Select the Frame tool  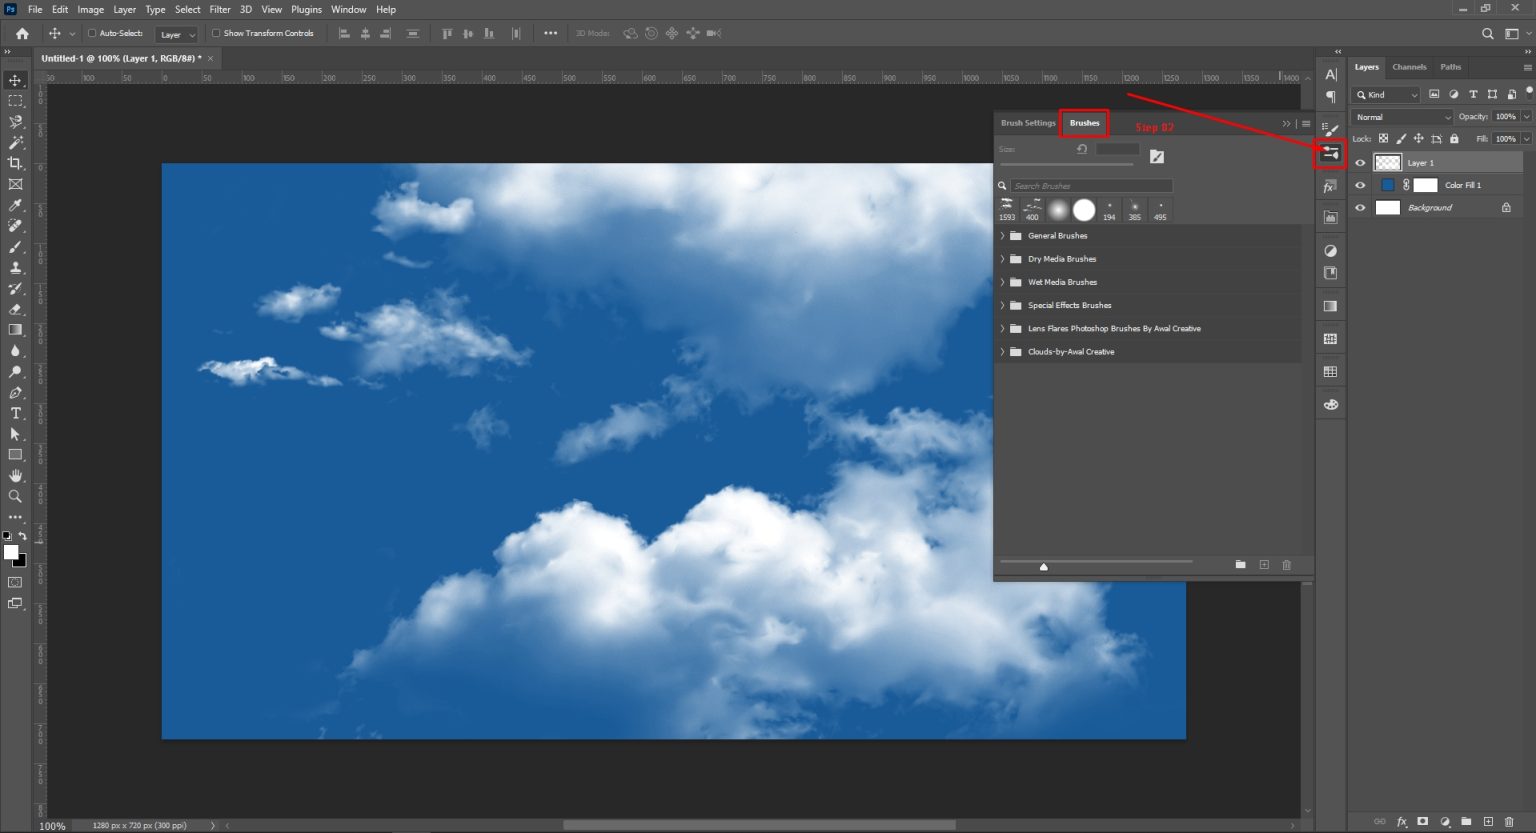15,184
